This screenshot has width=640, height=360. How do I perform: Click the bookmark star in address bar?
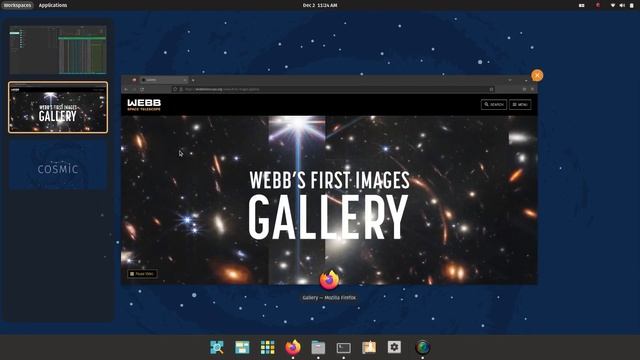click(x=491, y=89)
